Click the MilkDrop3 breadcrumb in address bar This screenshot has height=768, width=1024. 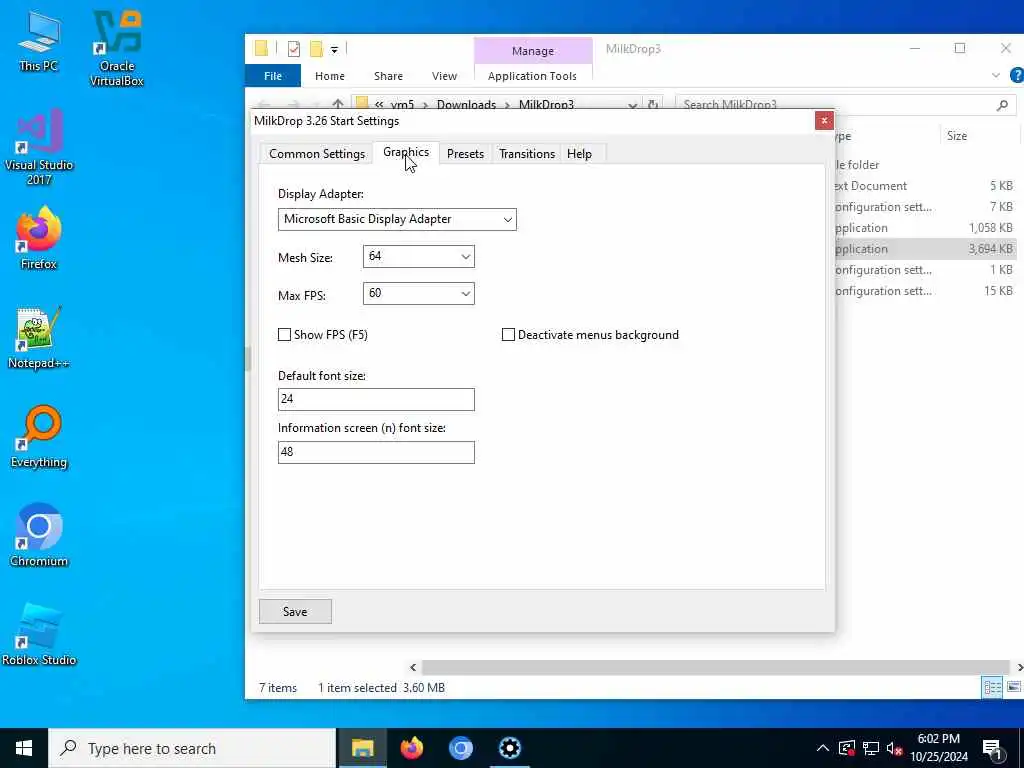[547, 104]
